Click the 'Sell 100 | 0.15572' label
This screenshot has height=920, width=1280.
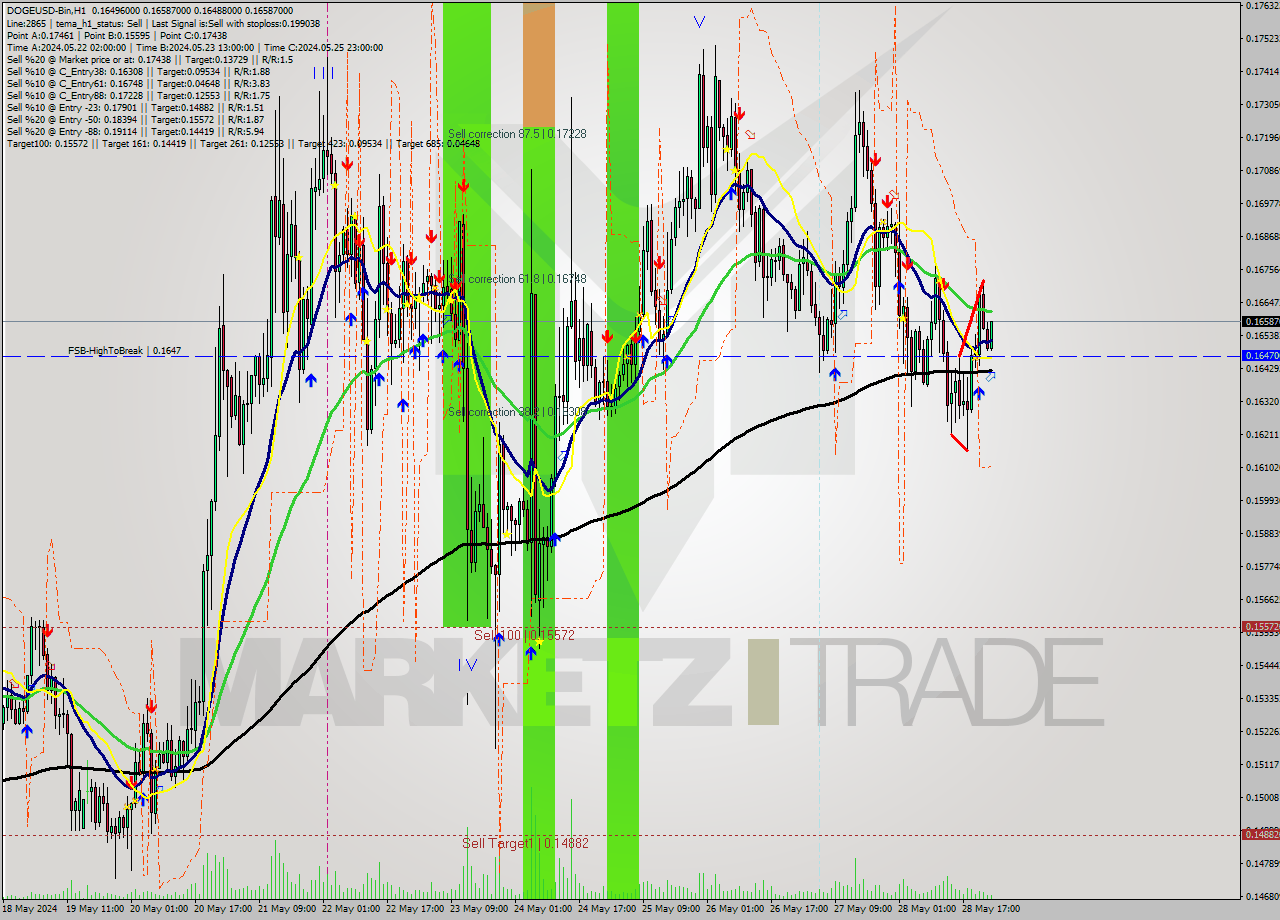[524, 636]
